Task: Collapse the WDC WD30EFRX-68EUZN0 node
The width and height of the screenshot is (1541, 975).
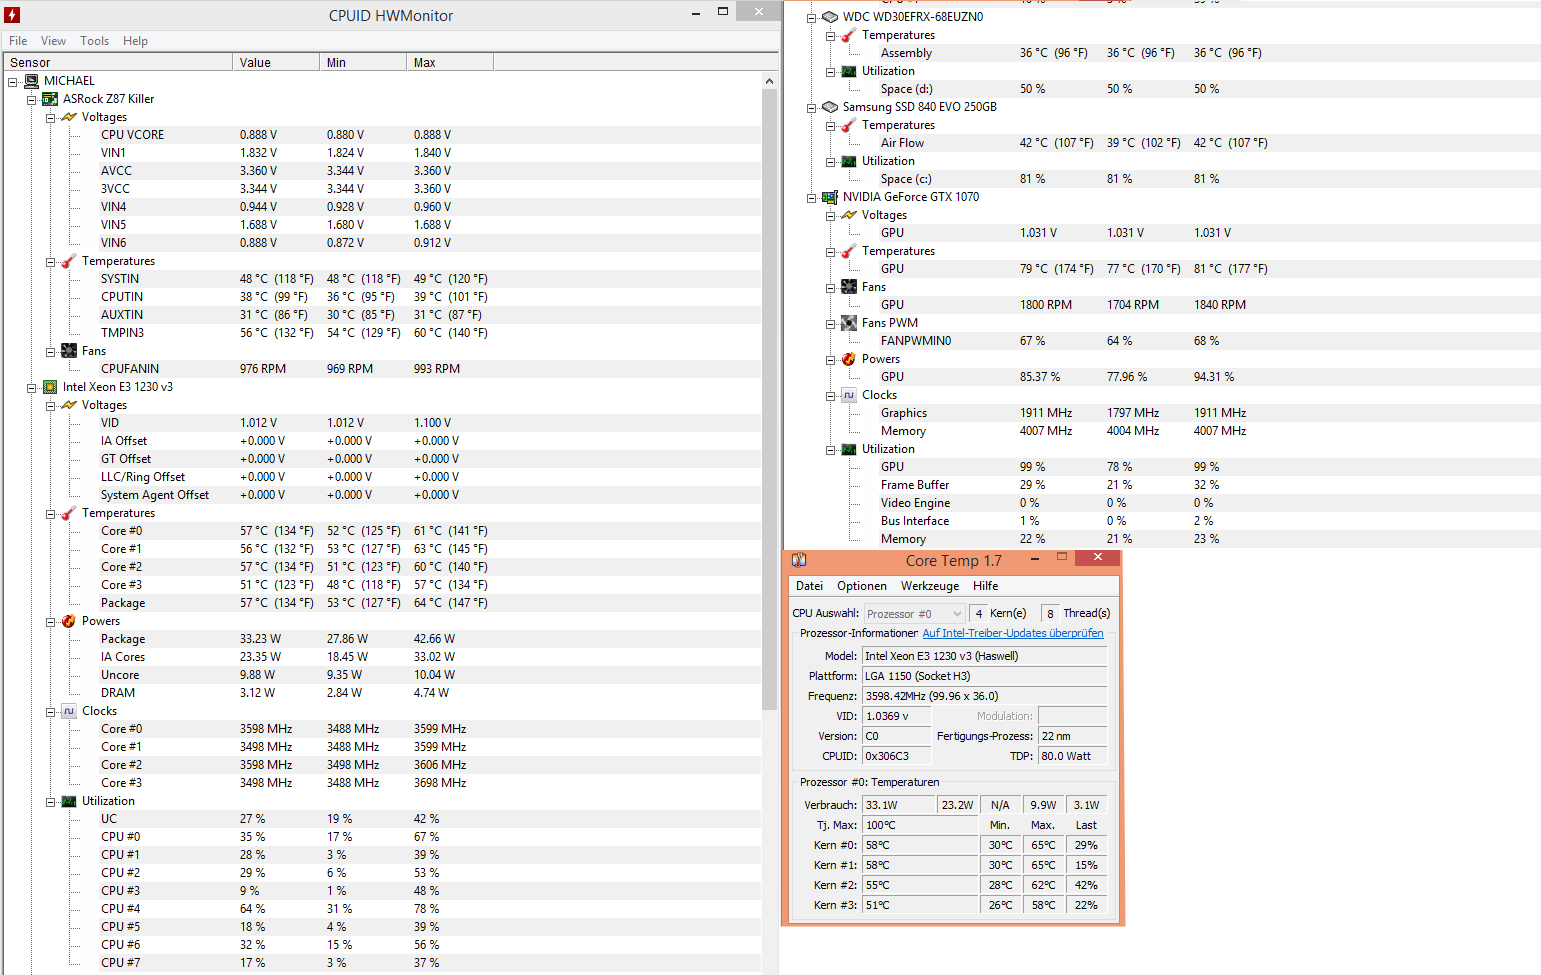Action: pos(812,17)
